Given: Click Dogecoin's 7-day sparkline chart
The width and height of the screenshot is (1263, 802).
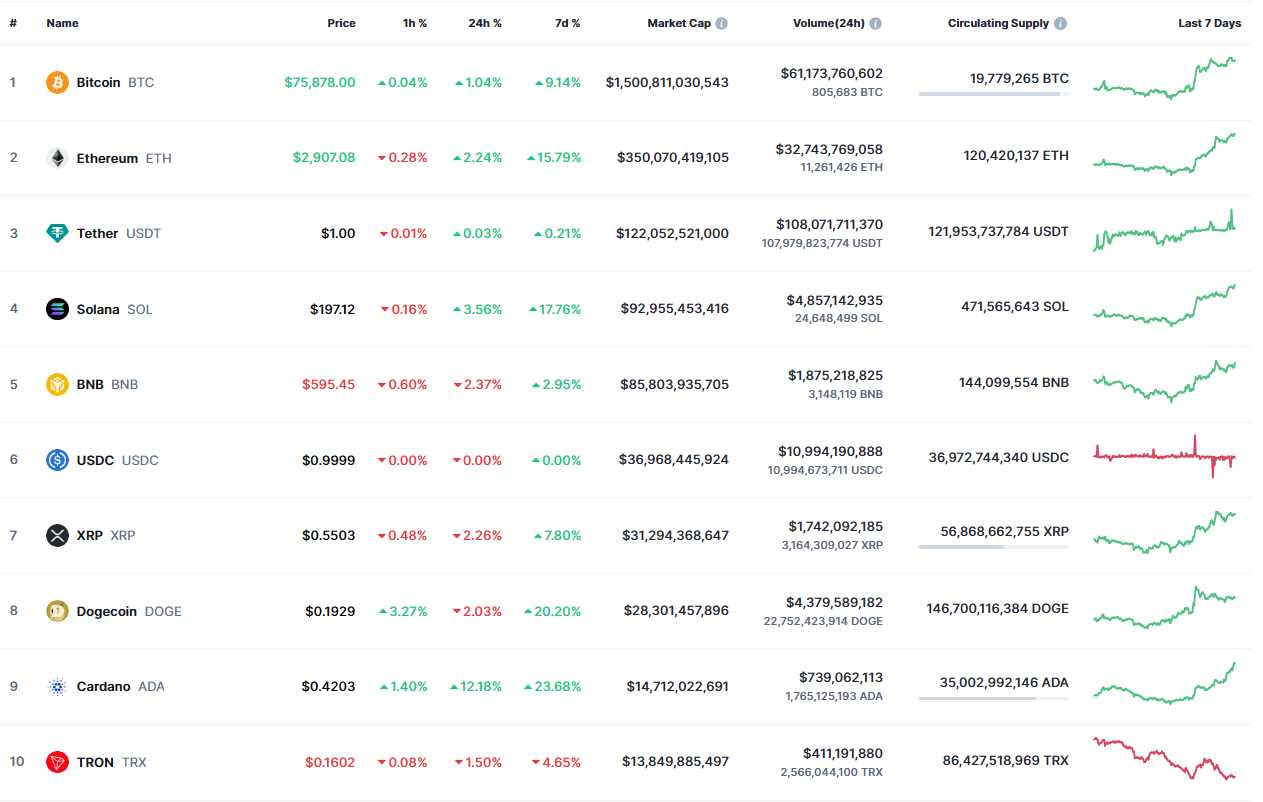Looking at the screenshot, I should [1164, 607].
